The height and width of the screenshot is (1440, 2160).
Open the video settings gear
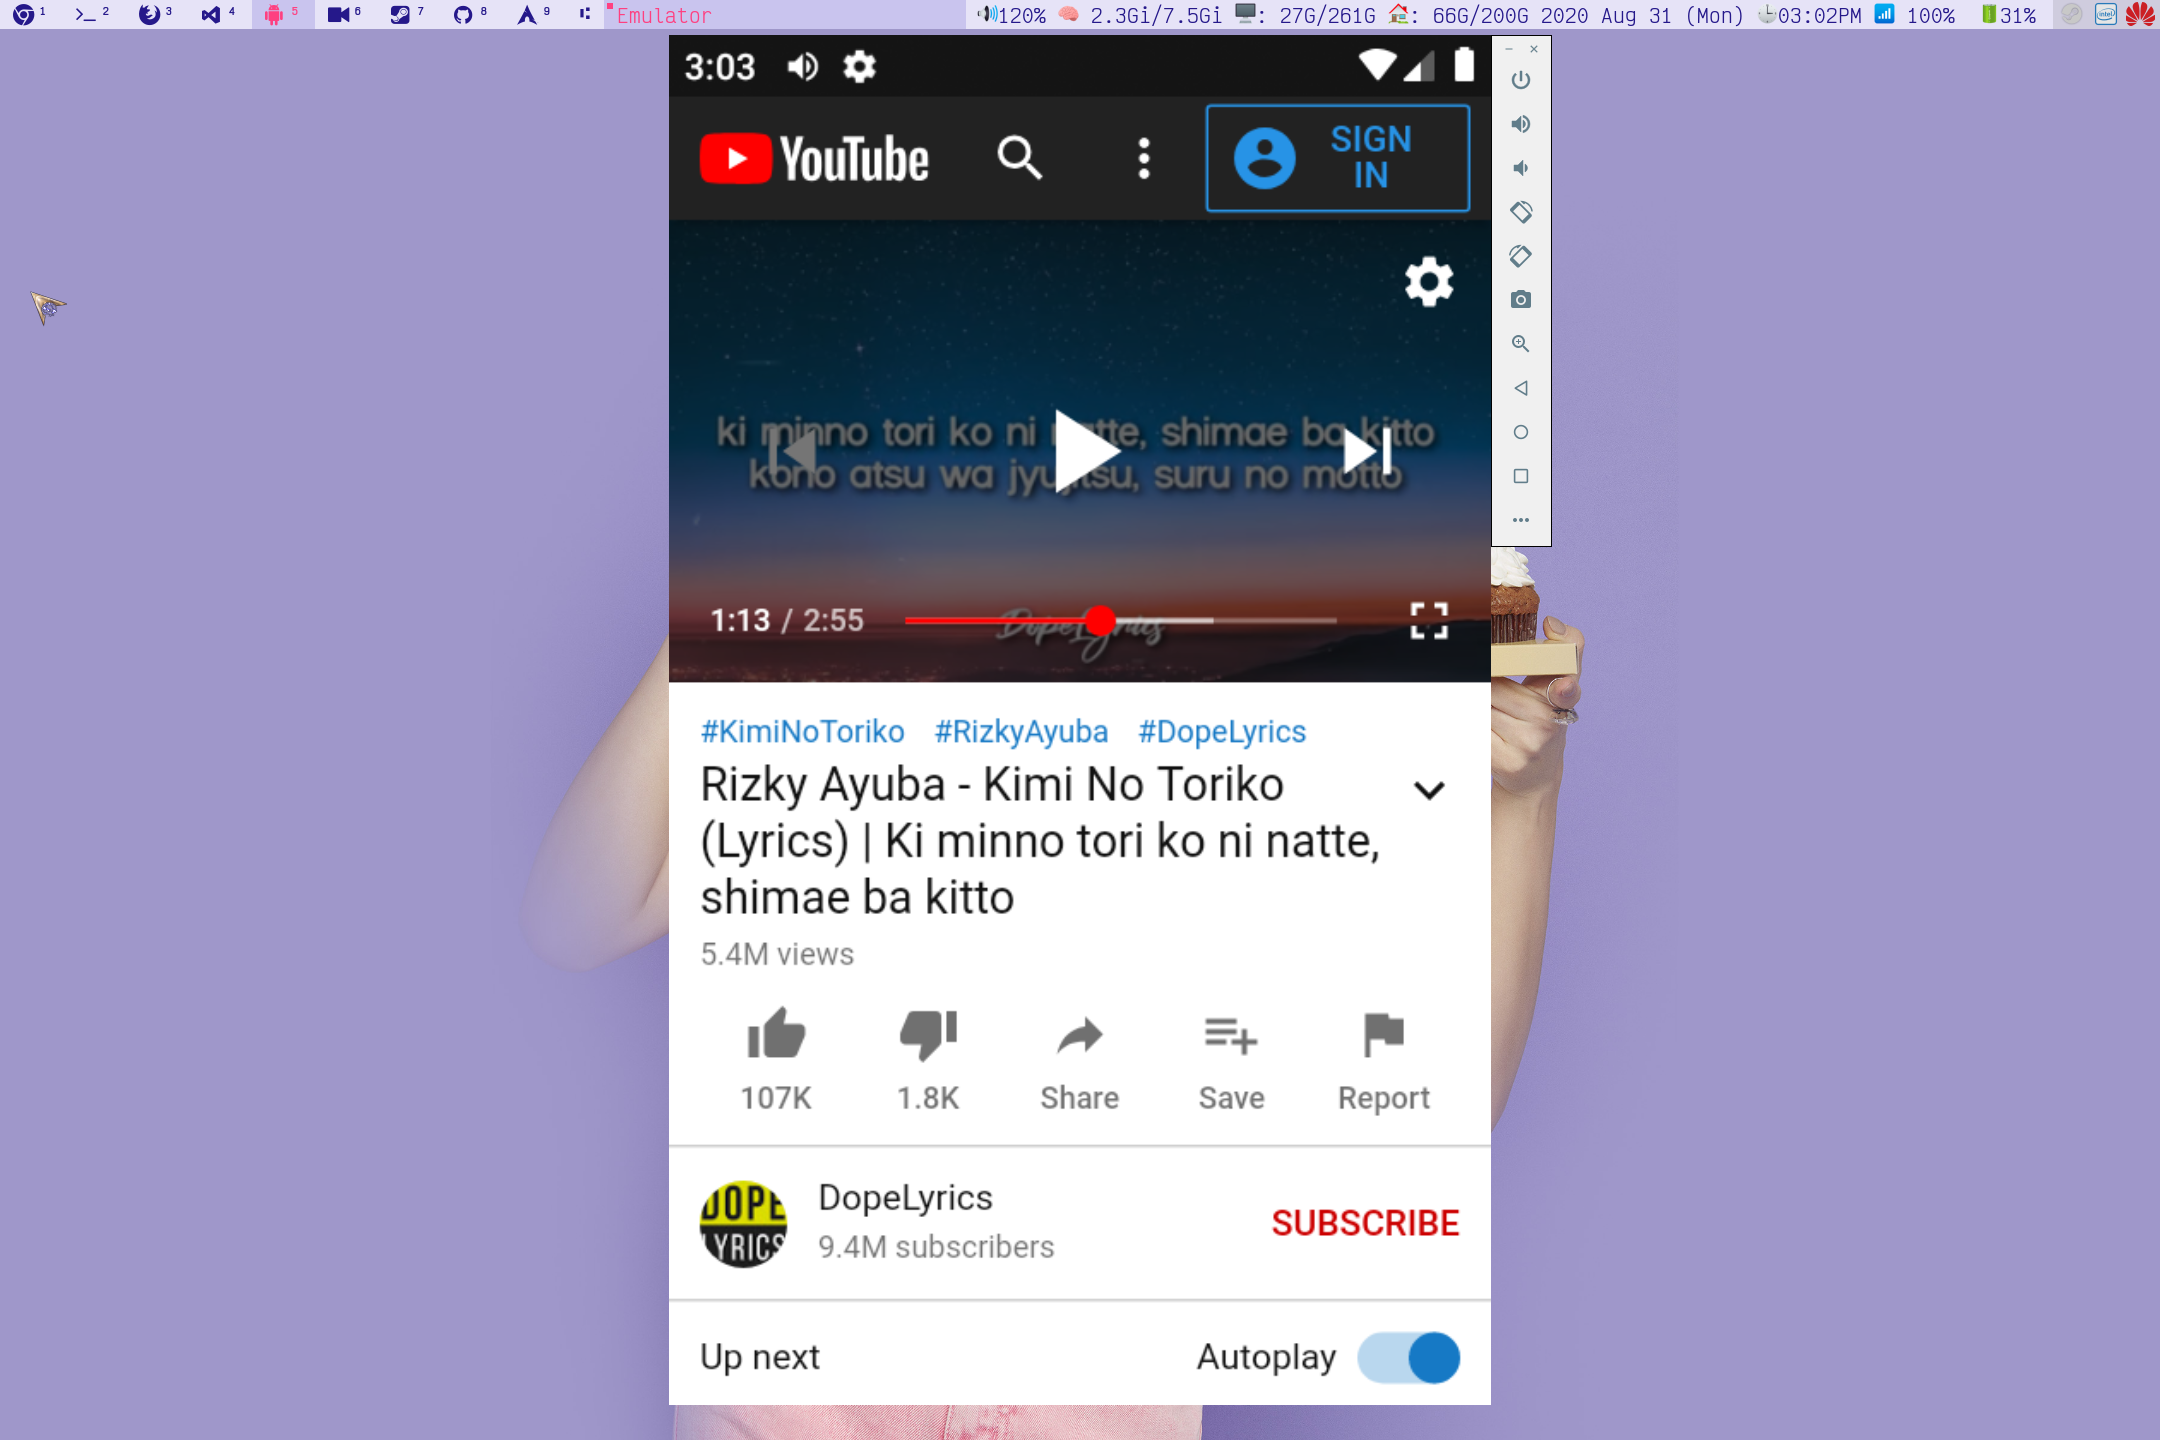point(1429,282)
